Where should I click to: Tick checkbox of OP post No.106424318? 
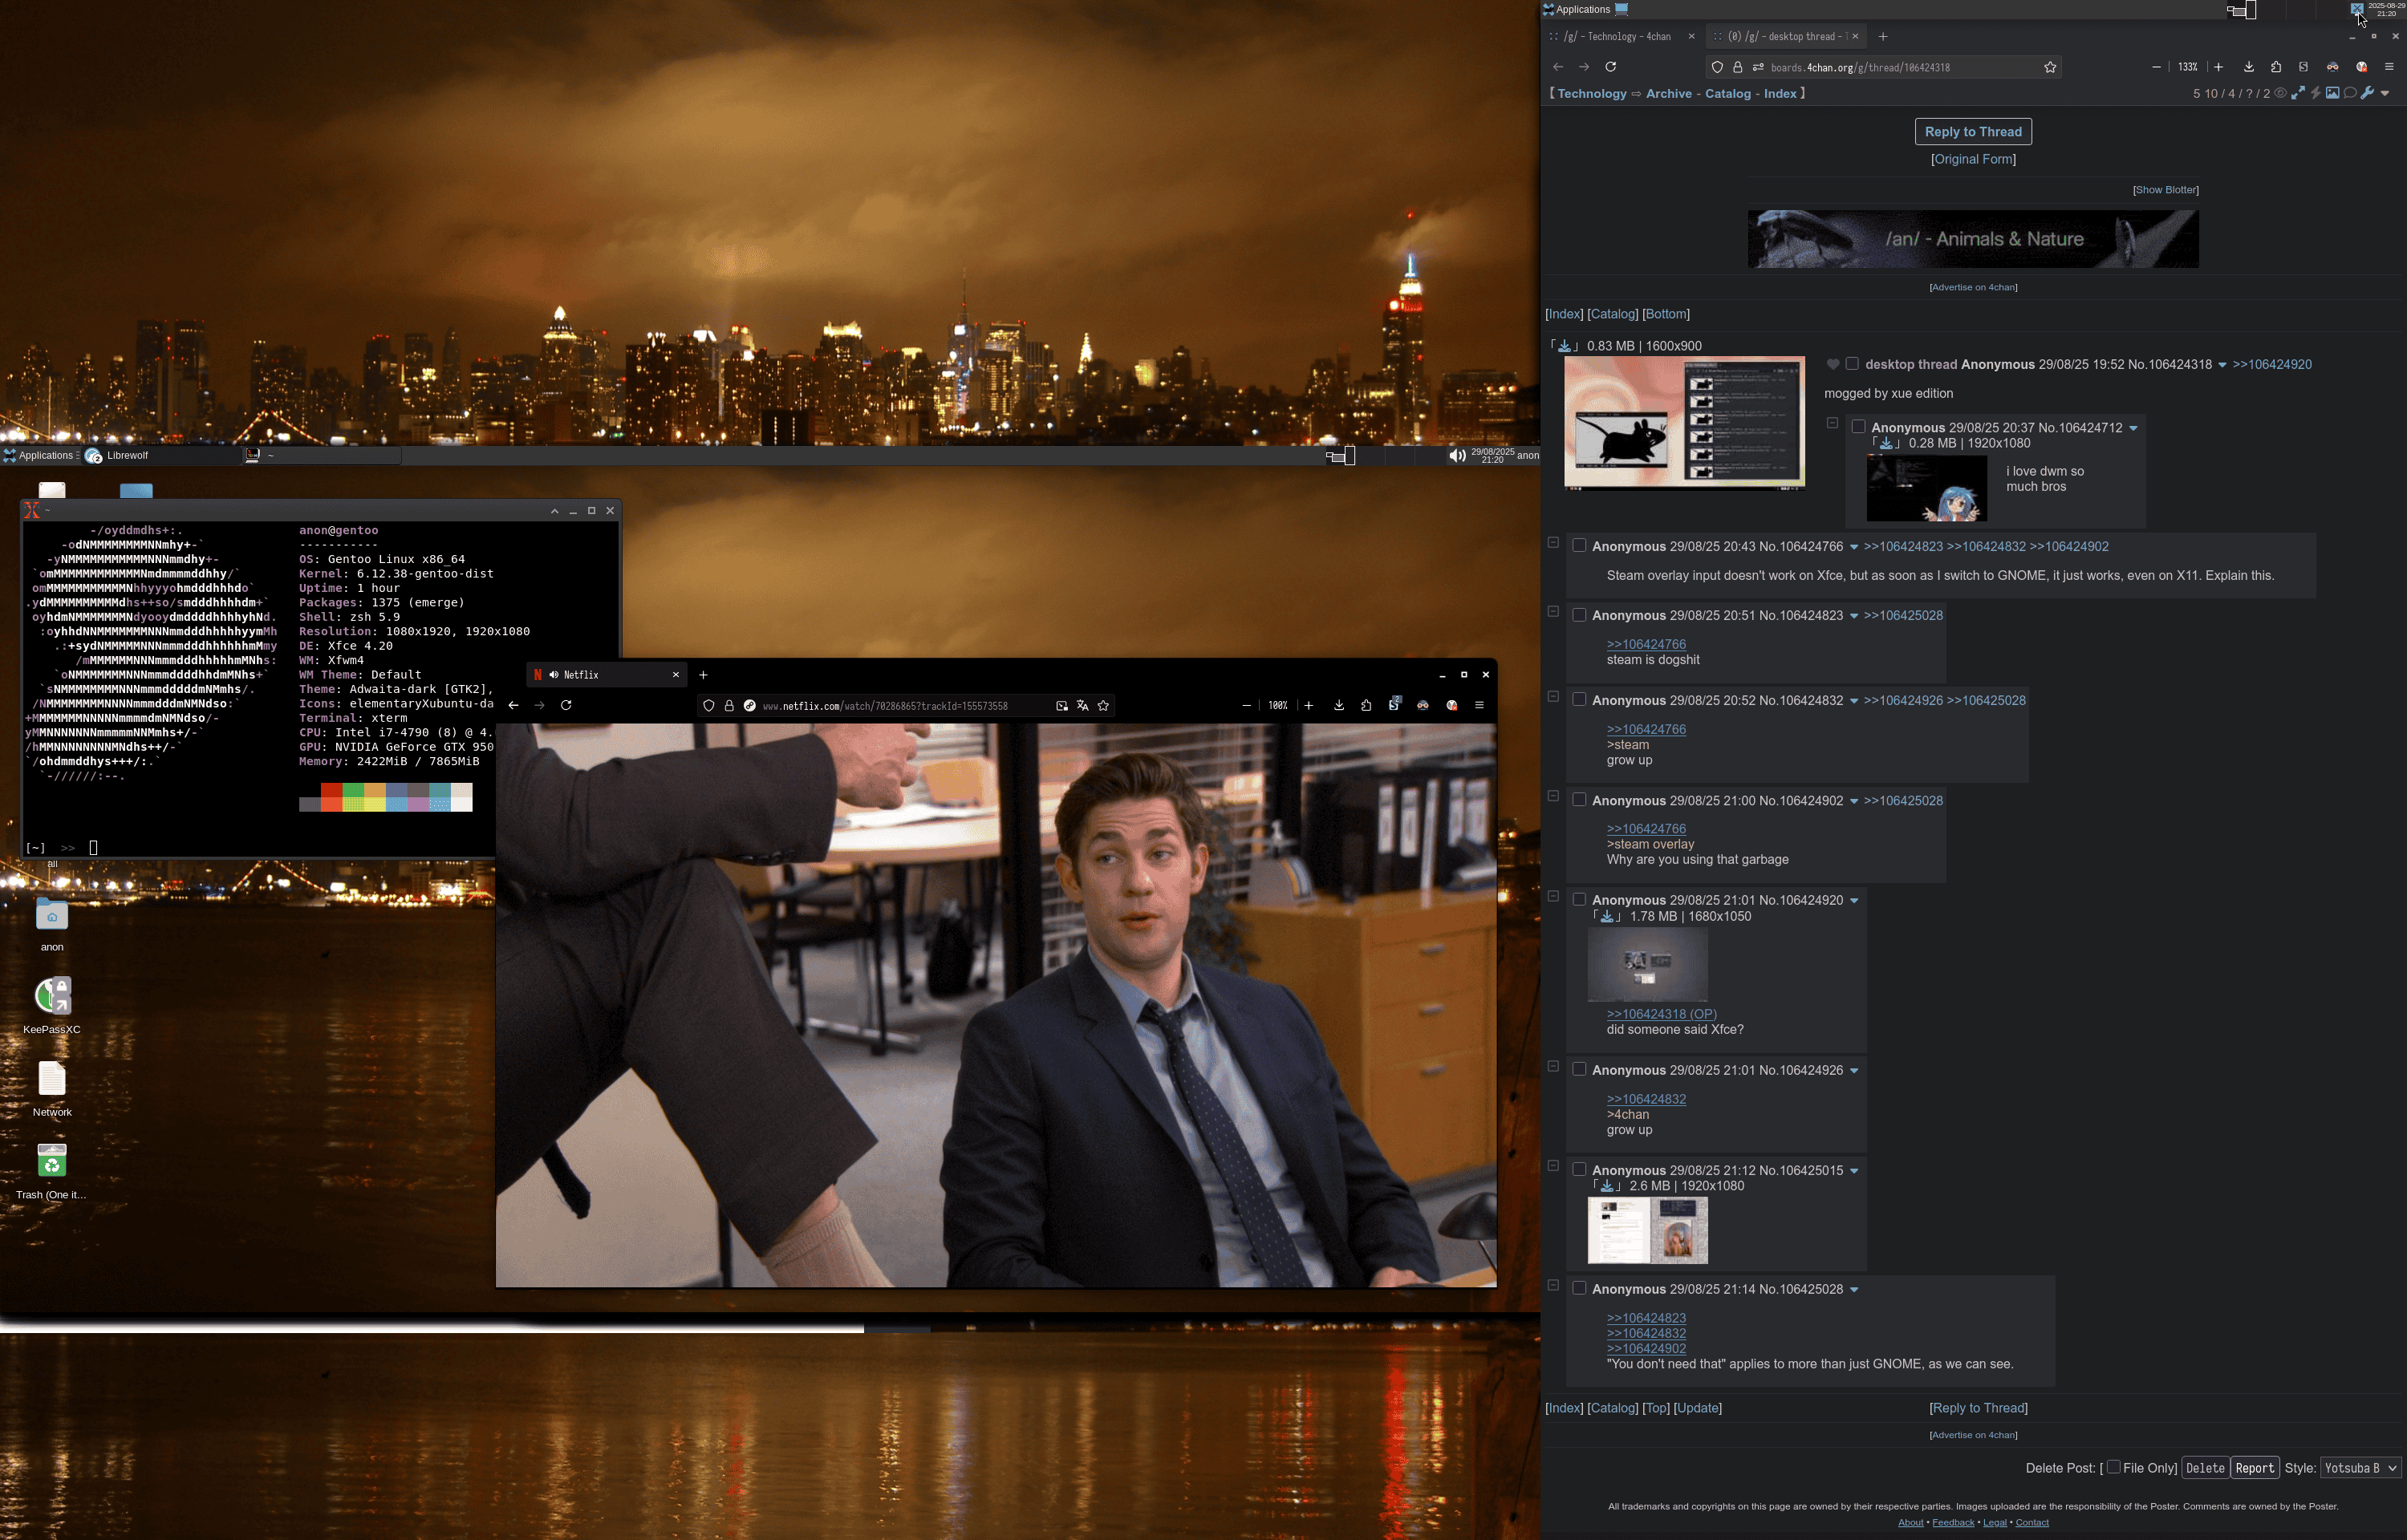1852,364
